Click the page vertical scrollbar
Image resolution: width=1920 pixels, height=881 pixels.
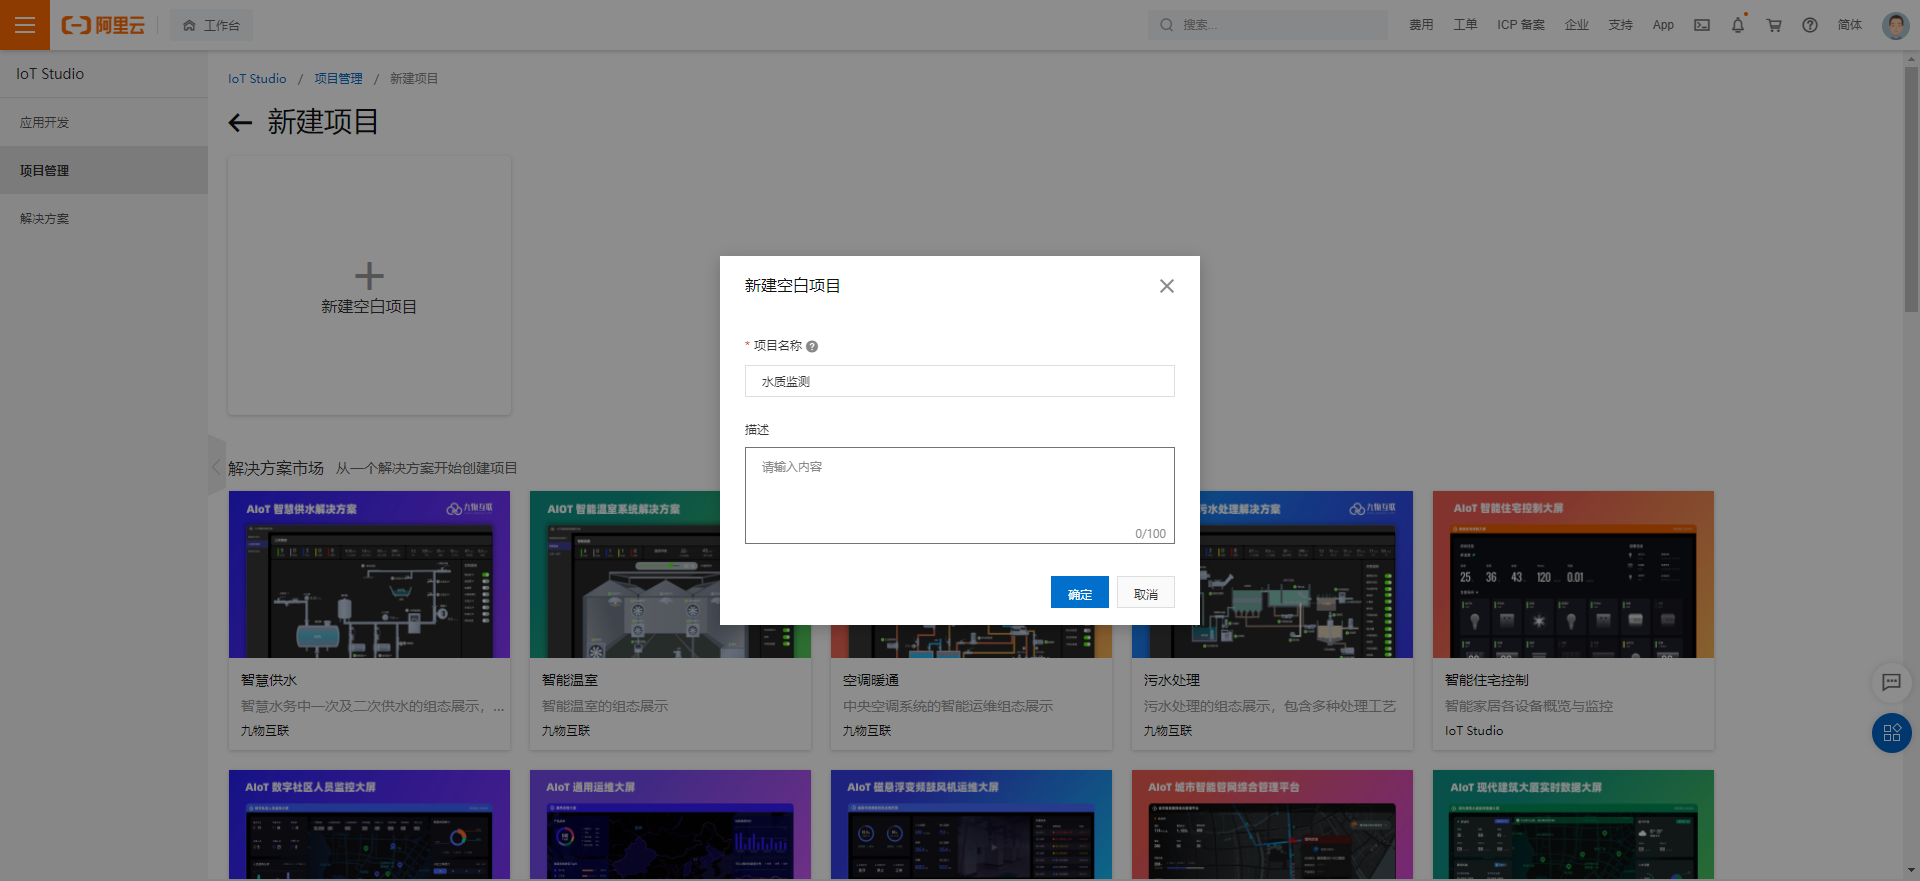point(1911,190)
